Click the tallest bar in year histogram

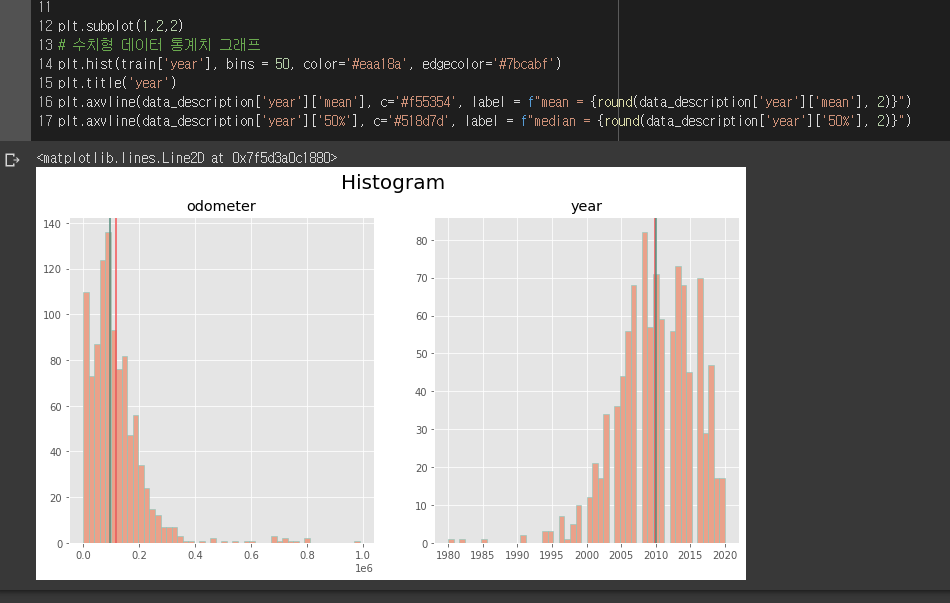[645, 388]
